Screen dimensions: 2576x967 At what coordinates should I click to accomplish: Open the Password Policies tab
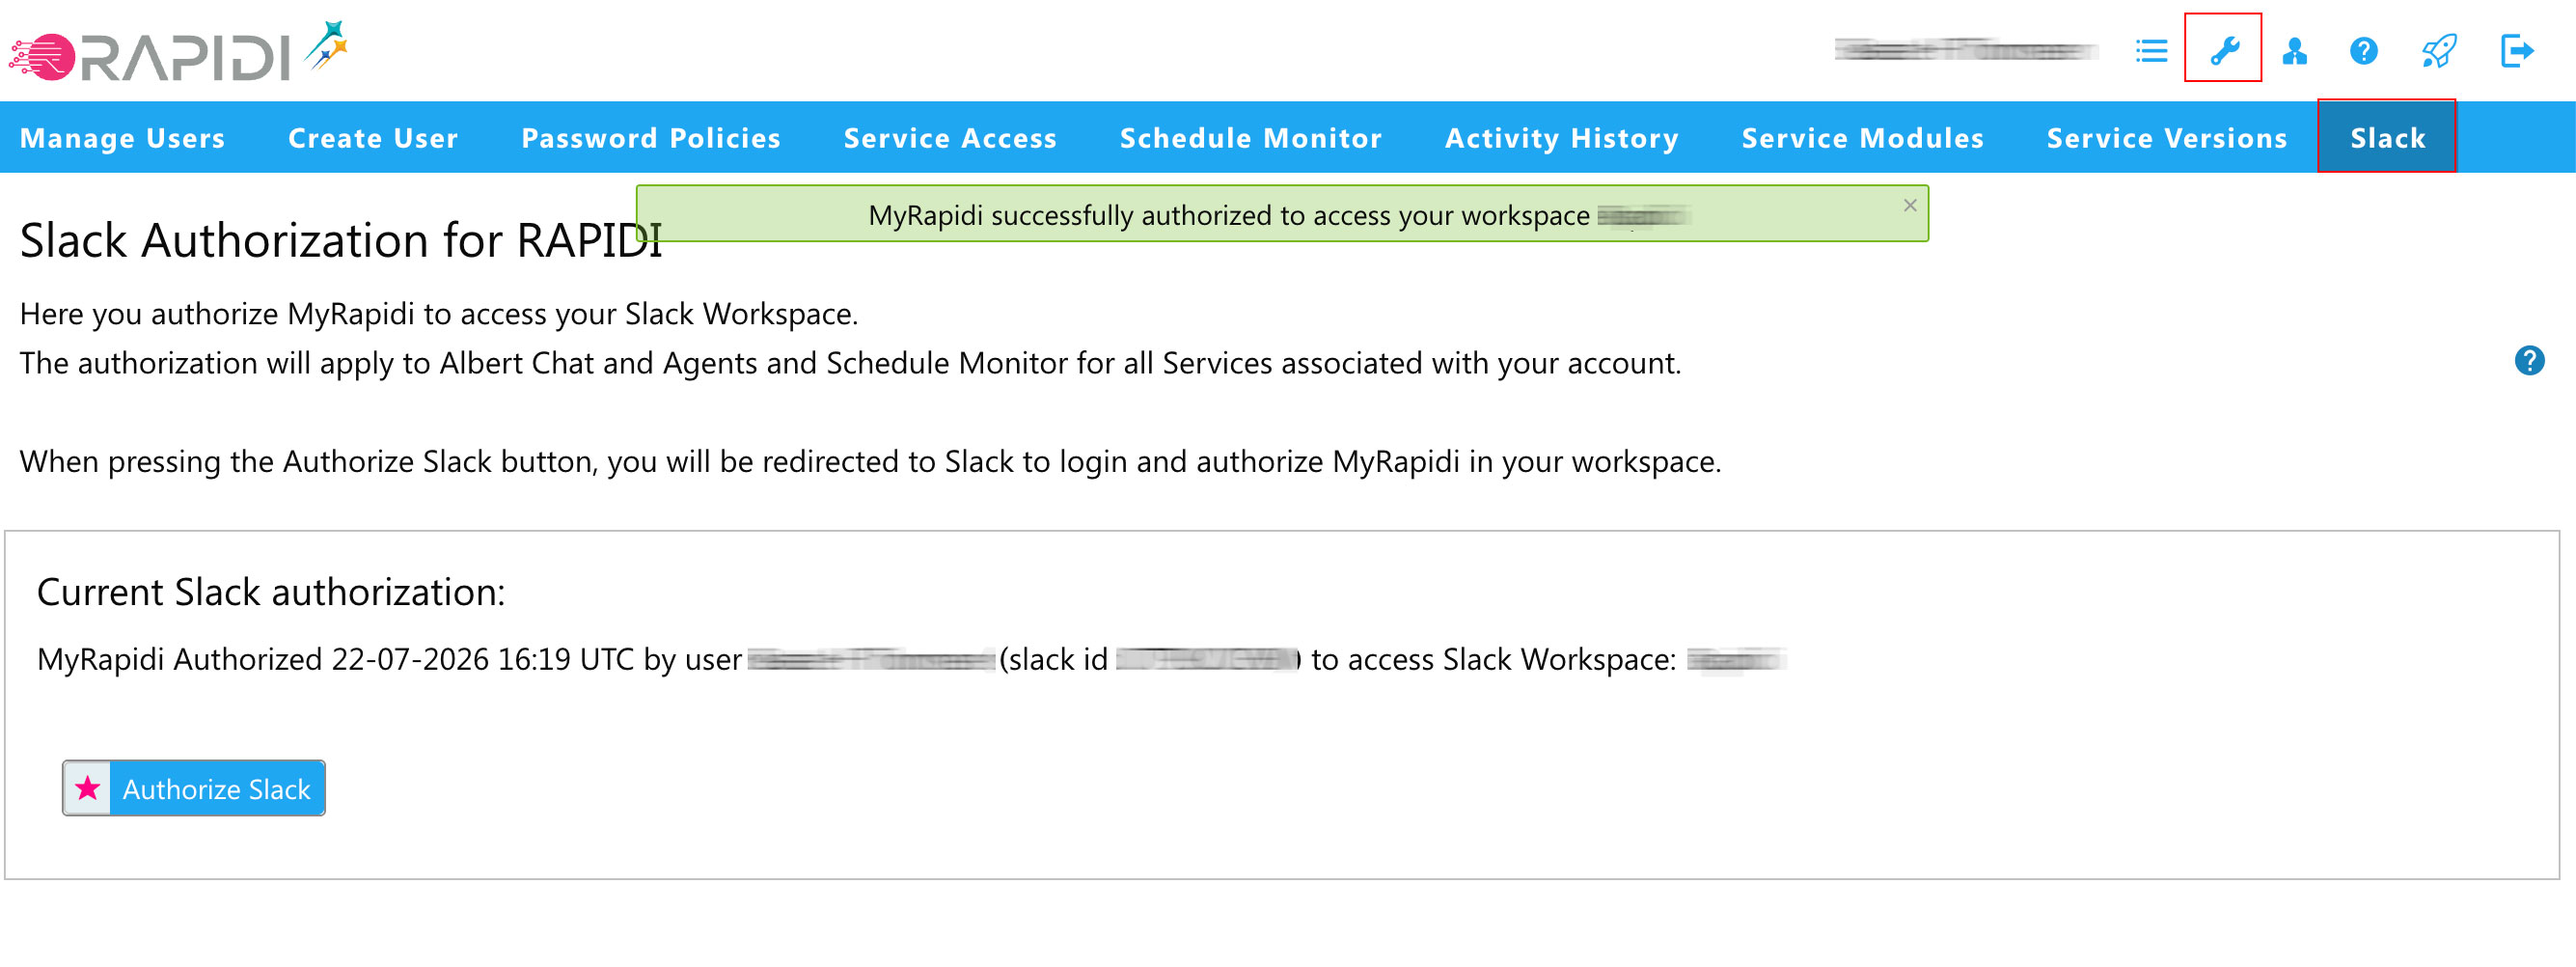click(x=651, y=138)
